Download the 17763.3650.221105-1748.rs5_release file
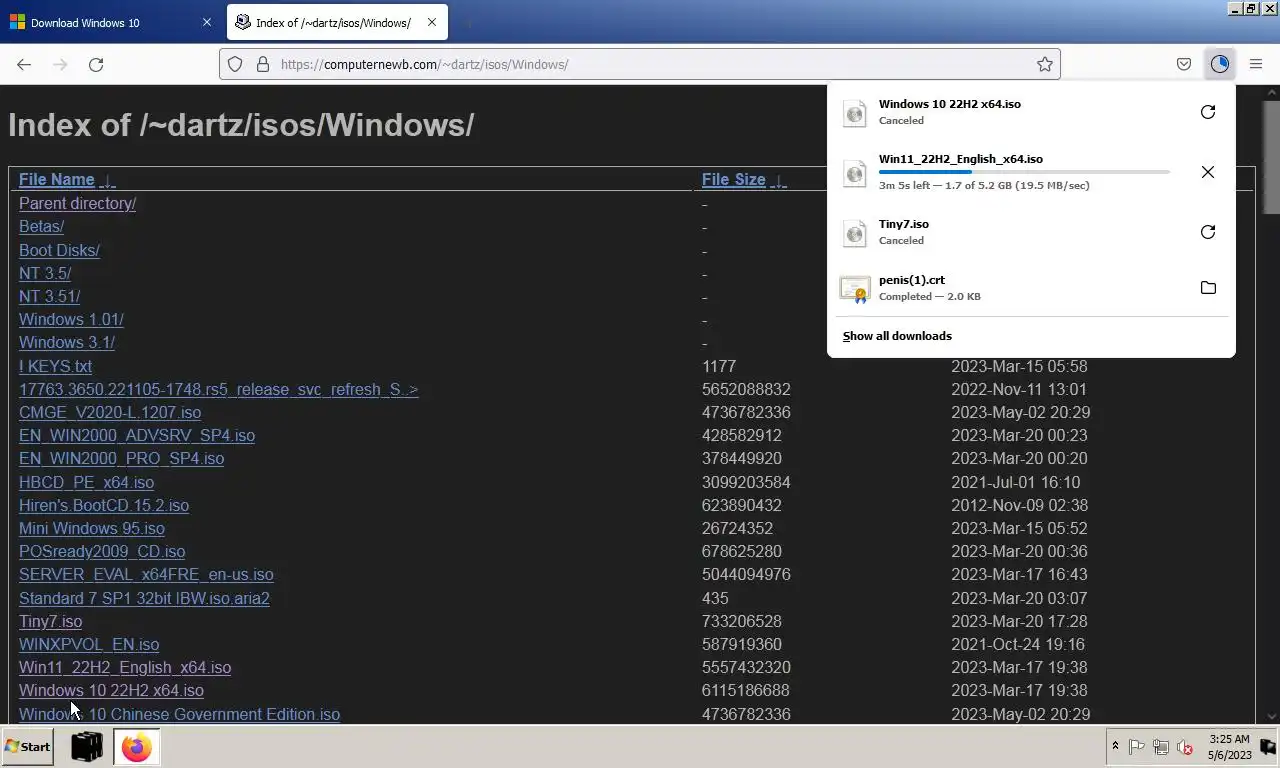Screen dimensions: 1280x768 (x=218, y=389)
